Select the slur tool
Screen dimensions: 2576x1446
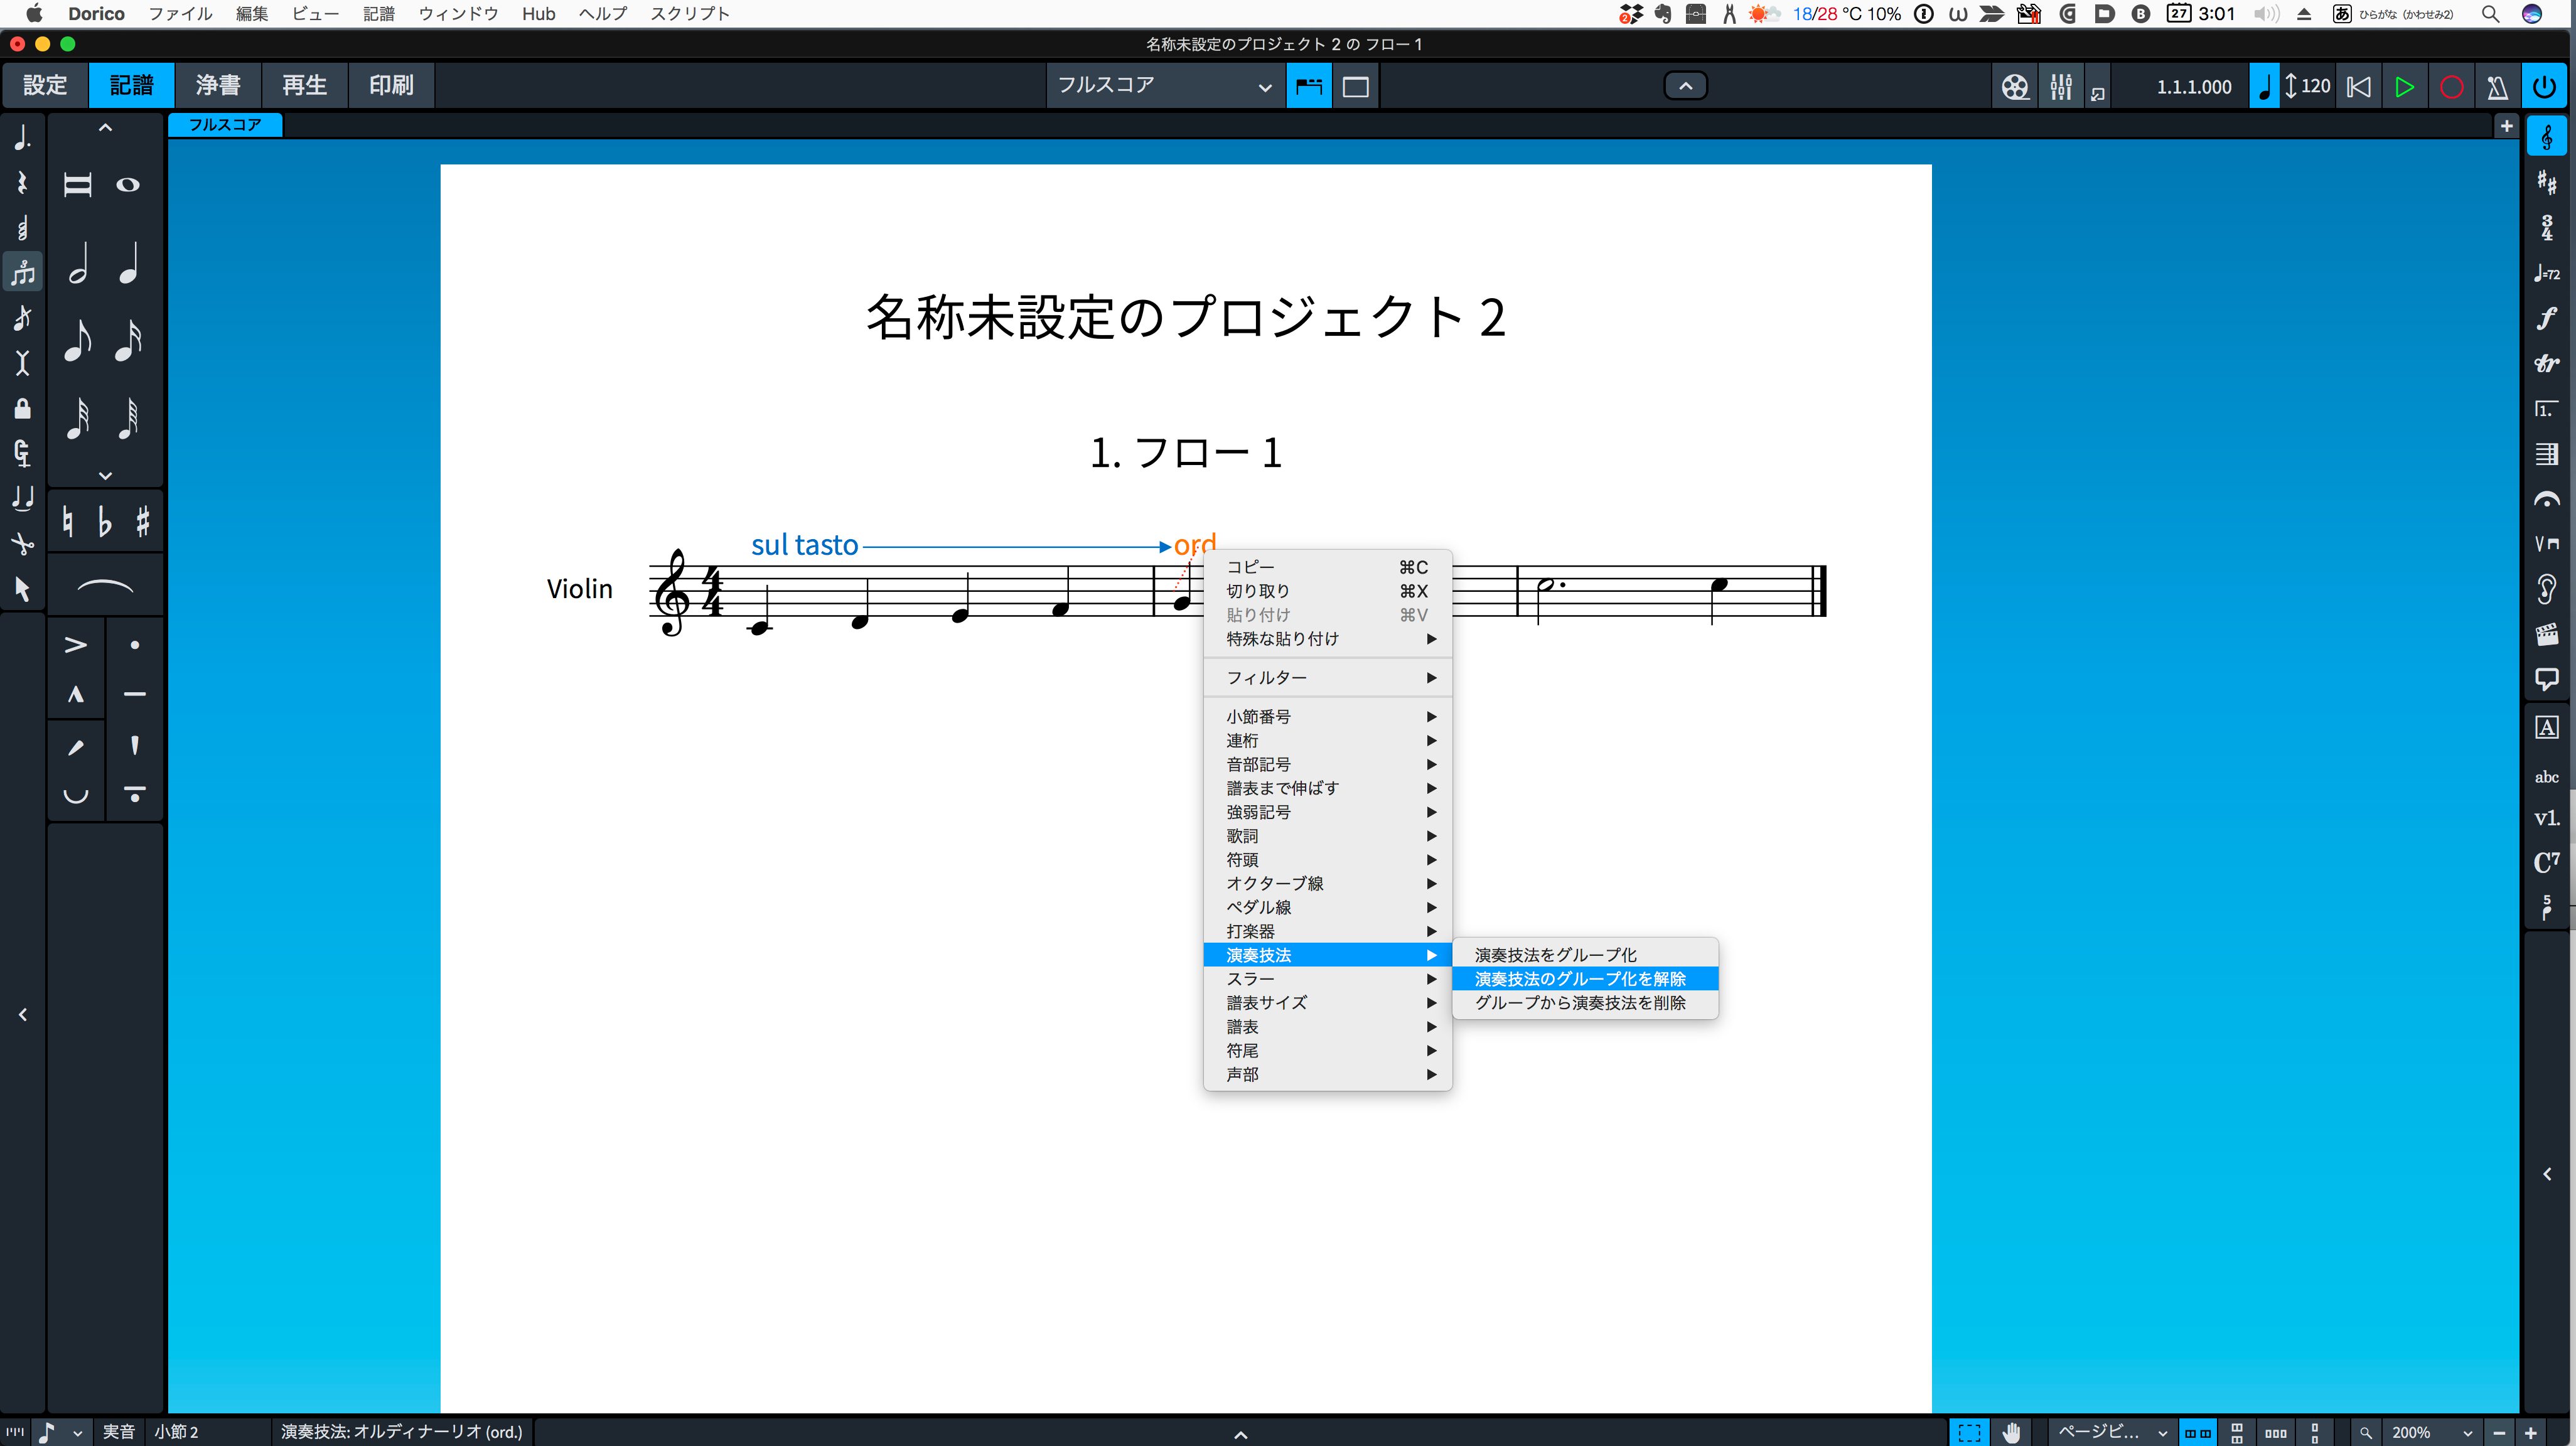pos(105,587)
